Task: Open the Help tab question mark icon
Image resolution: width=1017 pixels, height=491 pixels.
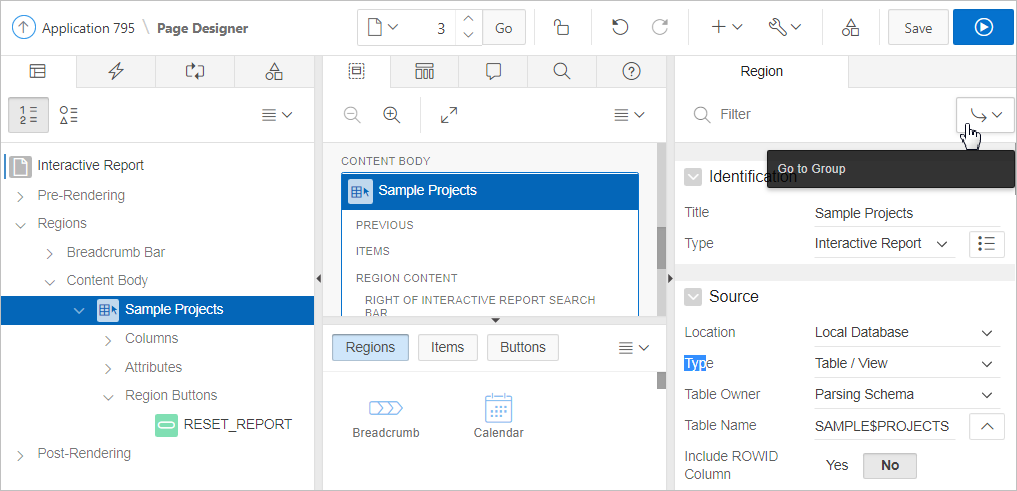Action: [630, 71]
